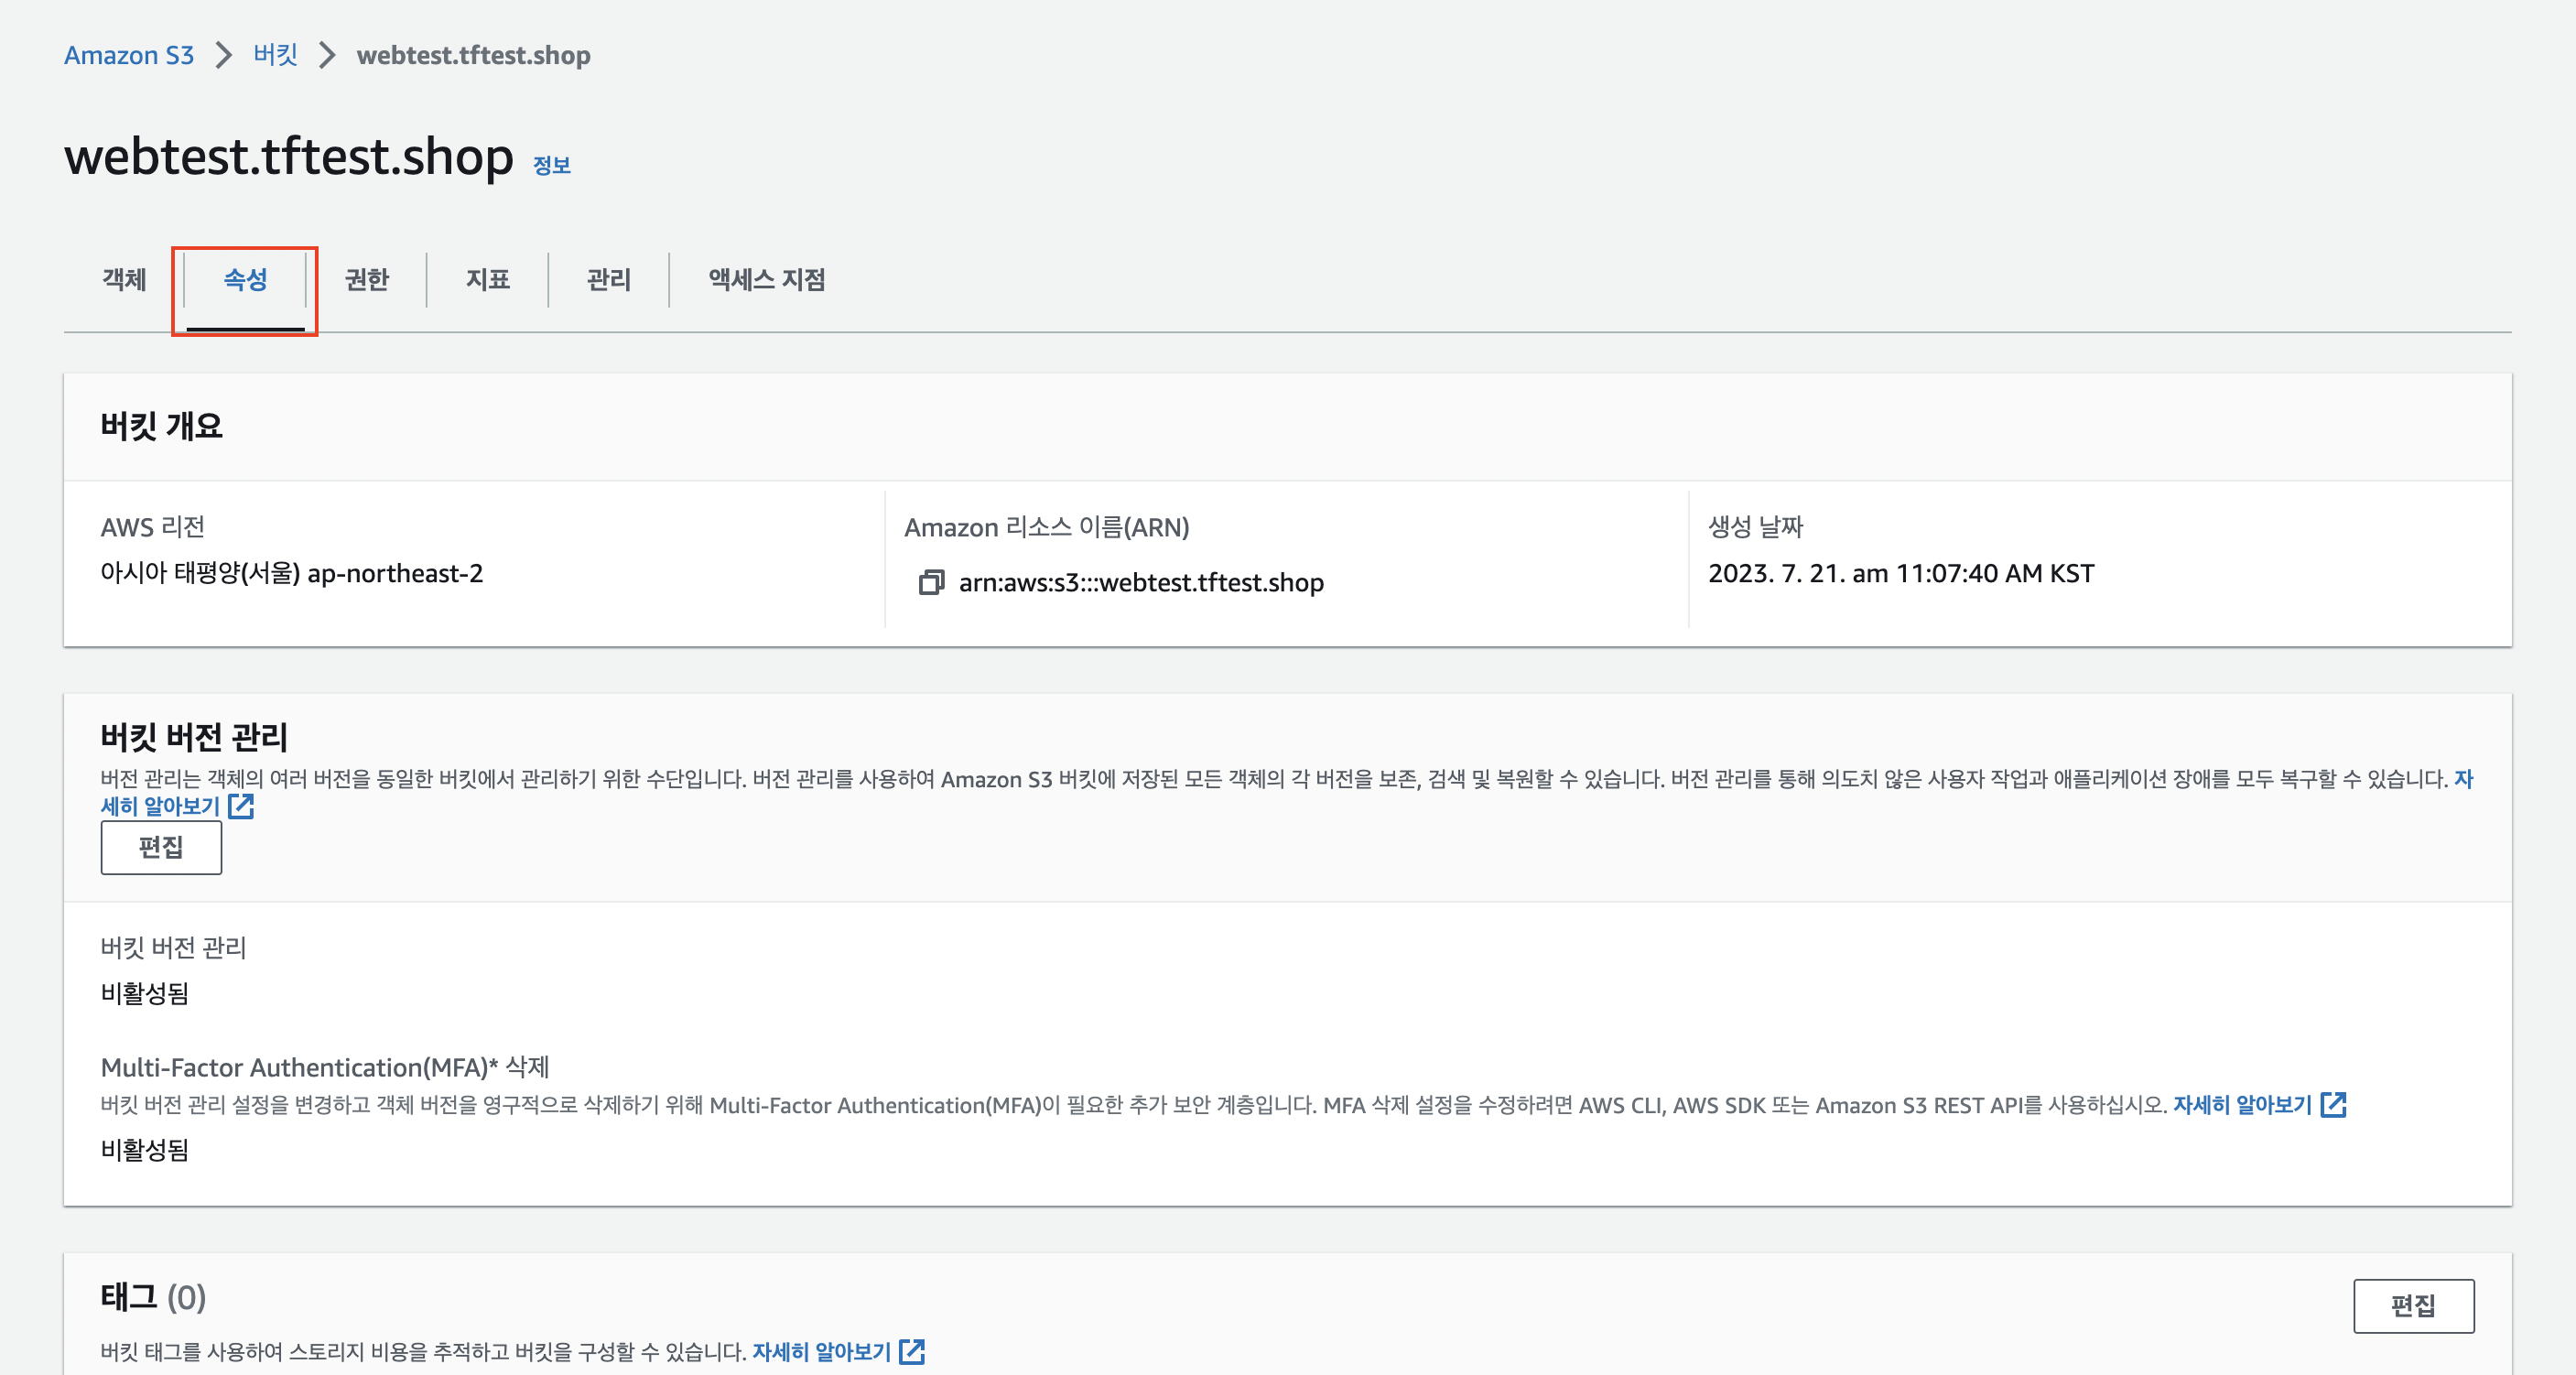This screenshot has height=1375, width=2576.
Task: Click 편집 button in tags section
Action: point(2412,1305)
